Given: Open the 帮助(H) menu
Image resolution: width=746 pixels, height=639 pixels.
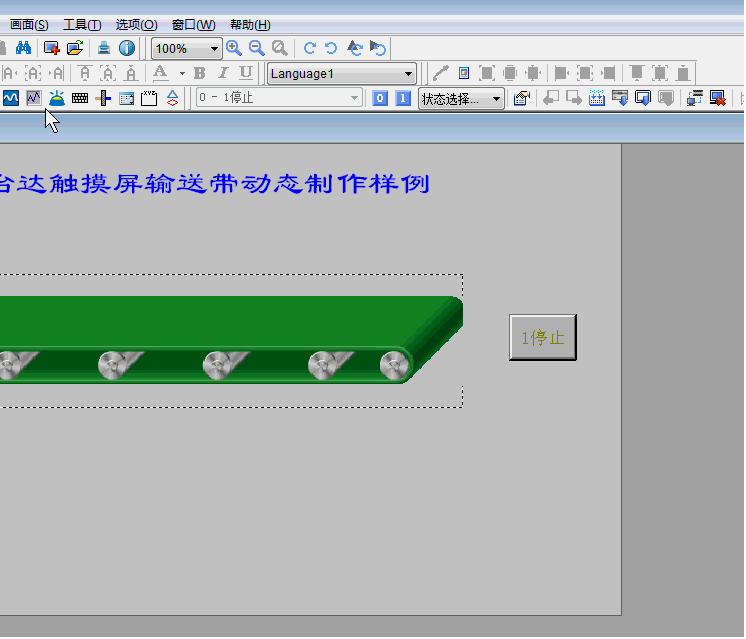Looking at the screenshot, I should tap(250, 25).
